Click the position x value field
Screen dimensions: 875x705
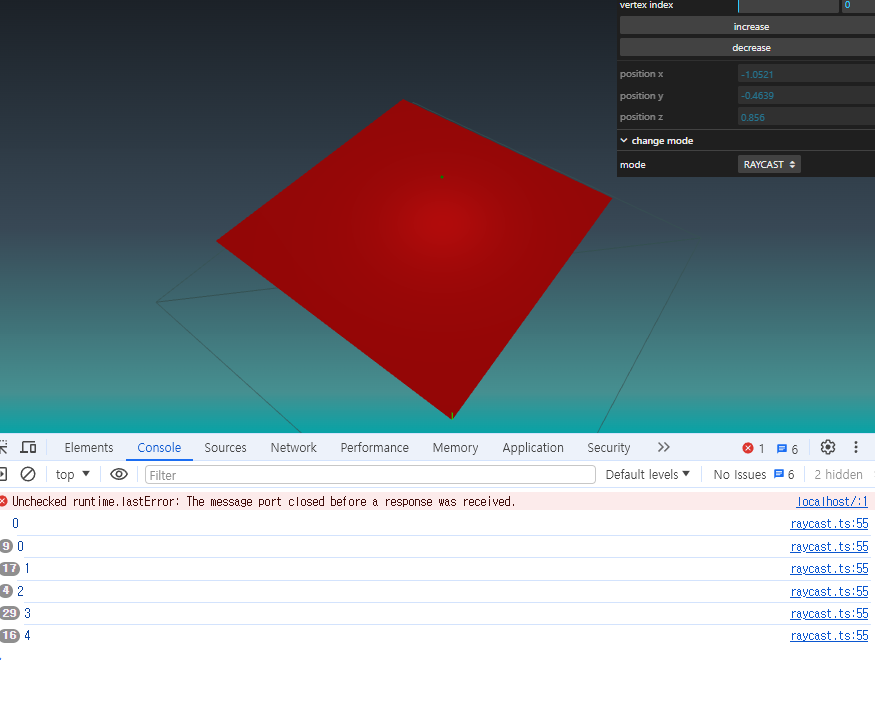(806, 74)
